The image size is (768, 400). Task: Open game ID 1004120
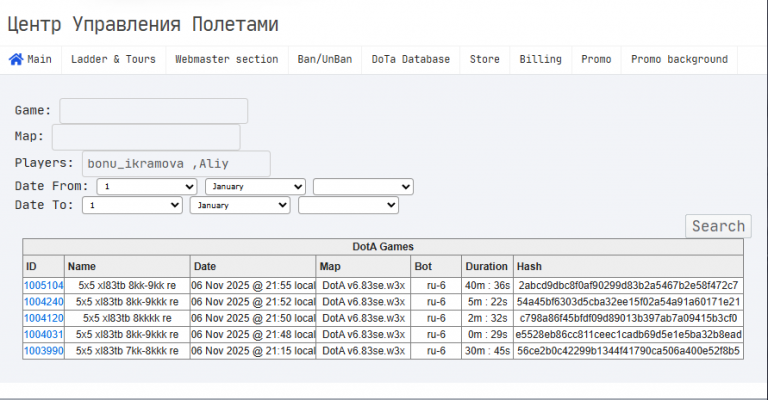click(x=44, y=318)
